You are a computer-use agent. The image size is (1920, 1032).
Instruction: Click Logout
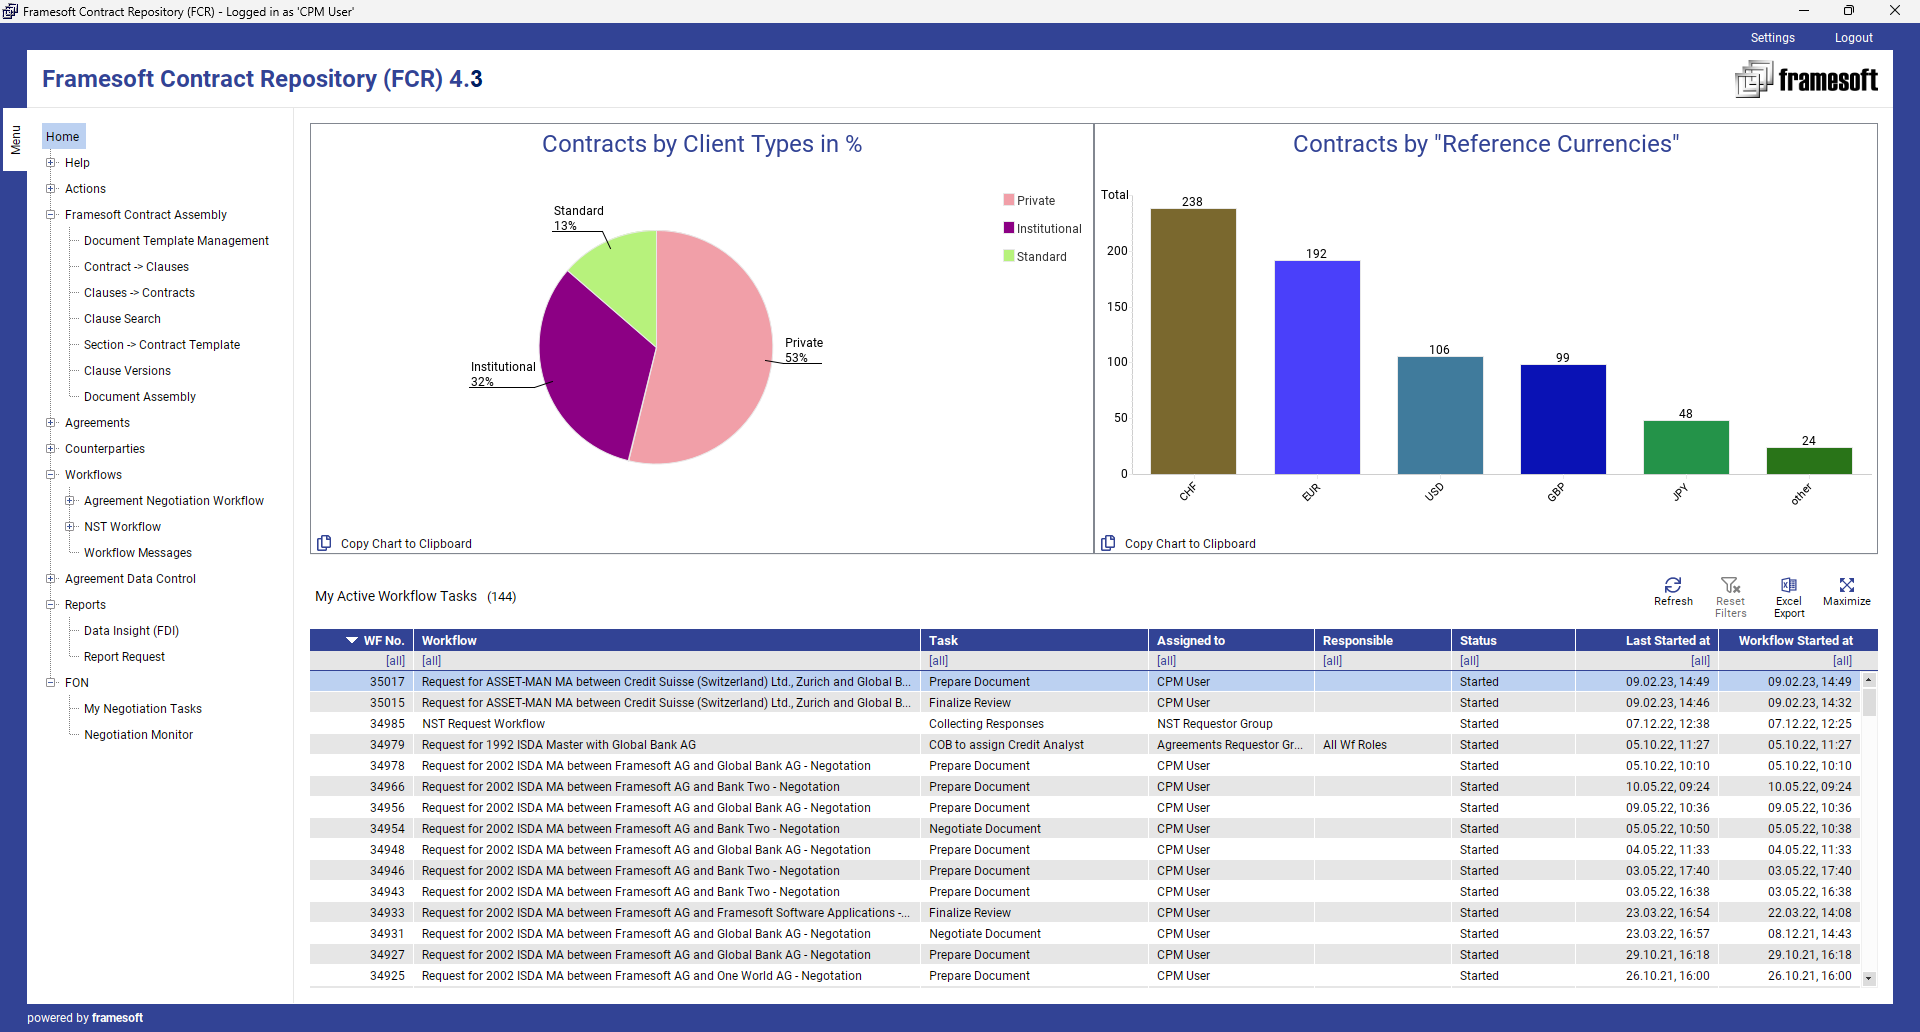[1853, 38]
